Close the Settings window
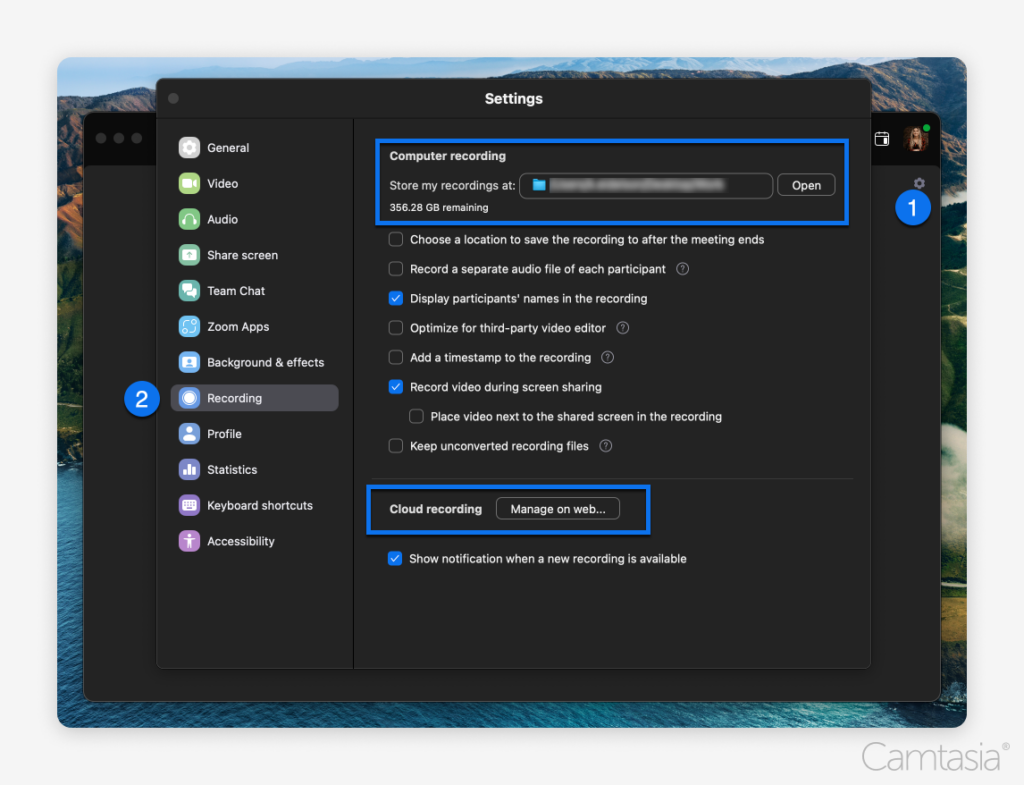Viewport: 1024px width, 785px height. tap(173, 99)
